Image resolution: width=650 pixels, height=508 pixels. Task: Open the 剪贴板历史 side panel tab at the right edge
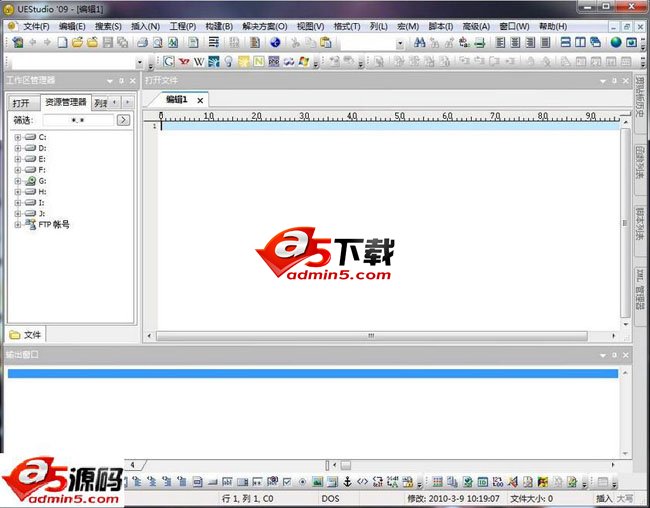click(640, 103)
